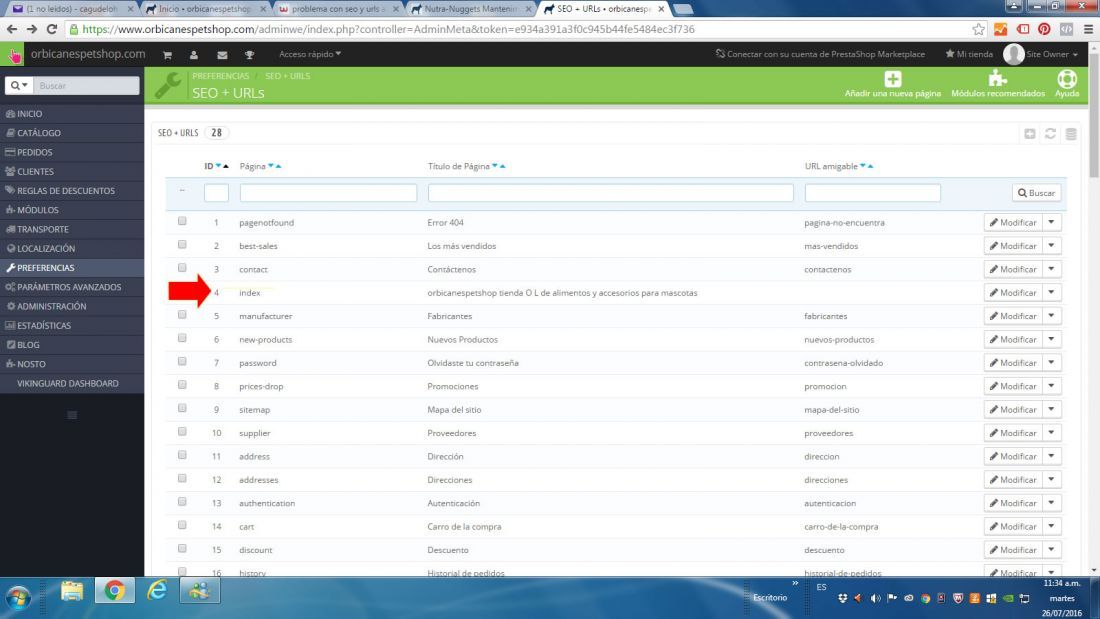Viewport: 1100px width, 619px height.
Task: Click the search magnifier in sidebar
Action: (18, 86)
